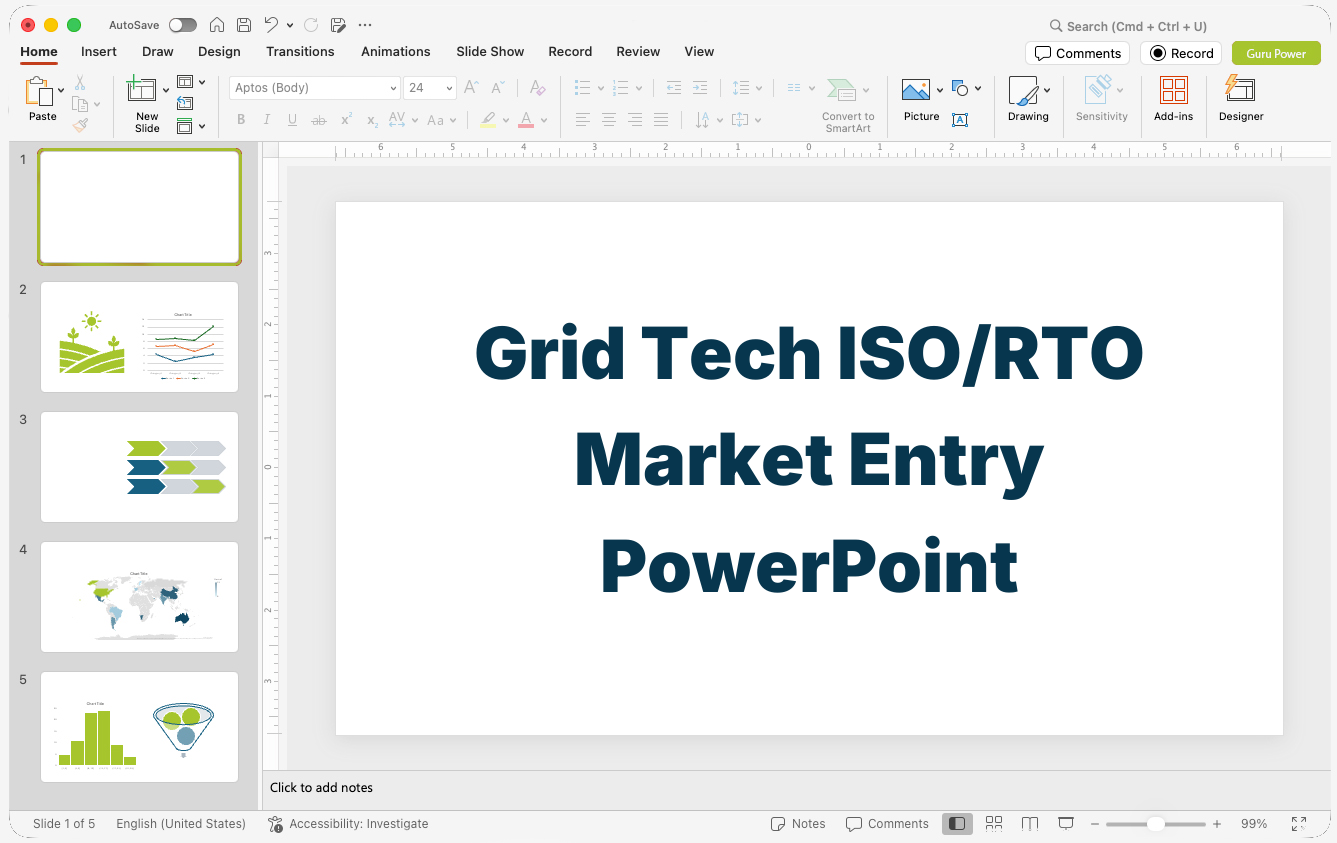Click the Comments button near Record
This screenshot has height=843, width=1337.
click(1077, 53)
